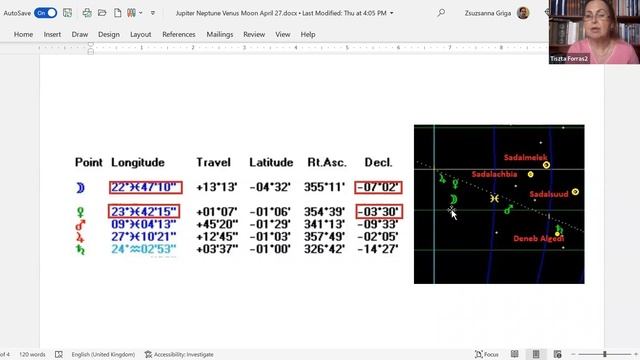The image size is (640, 360).
Task: Enable Focus mode from status bar
Action: (x=487, y=354)
